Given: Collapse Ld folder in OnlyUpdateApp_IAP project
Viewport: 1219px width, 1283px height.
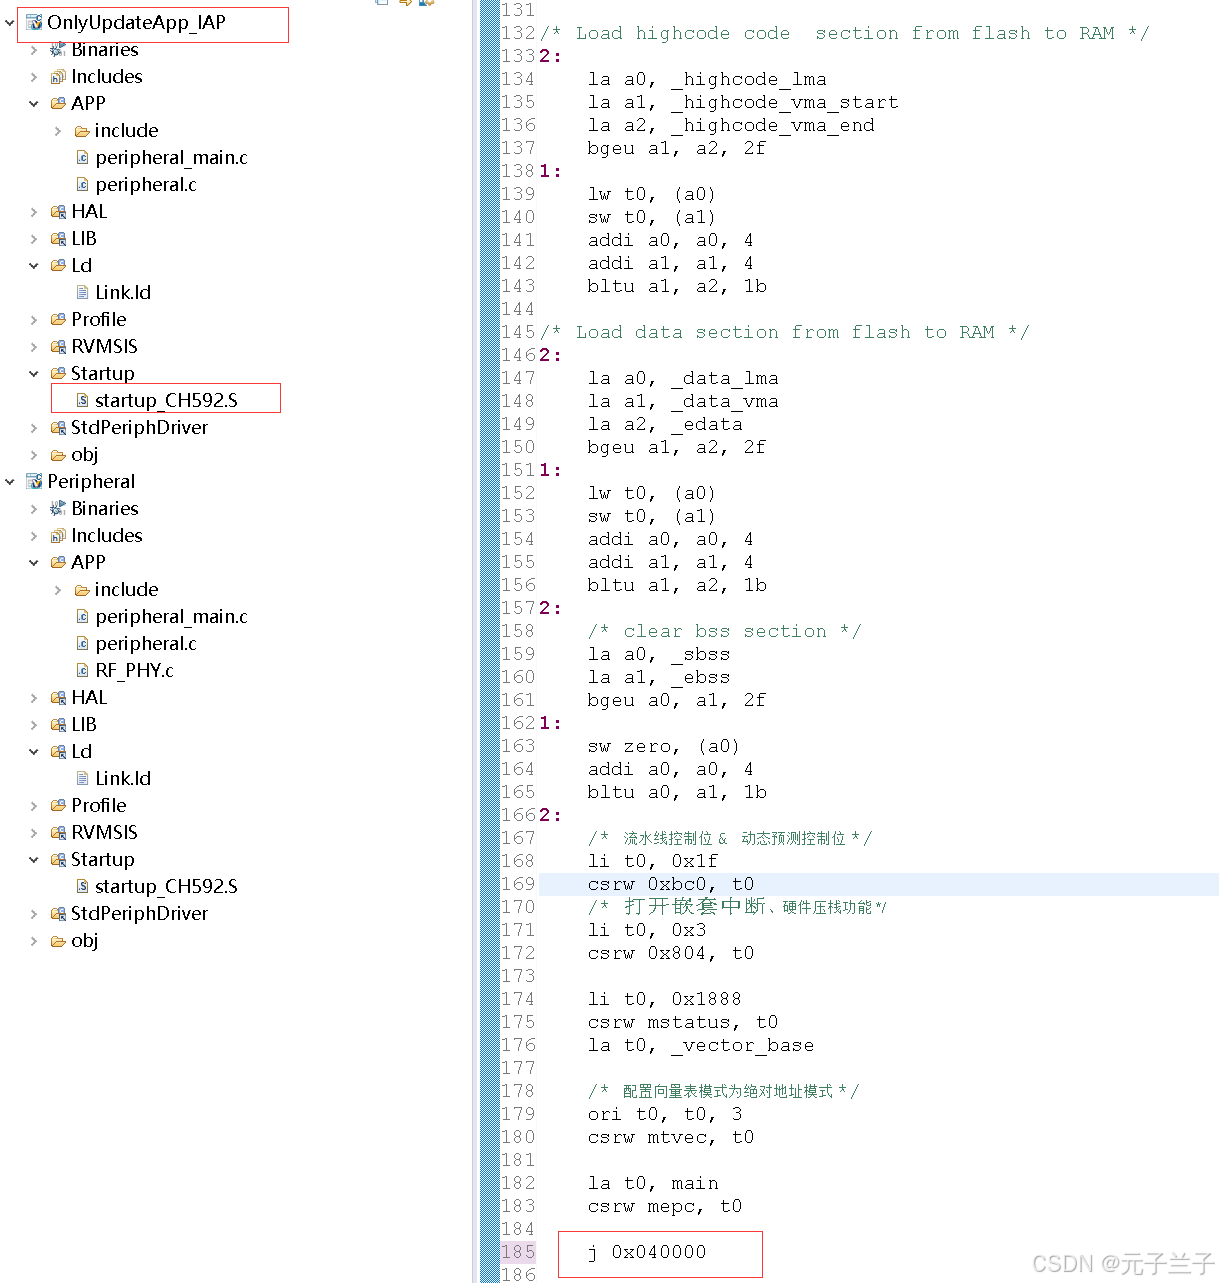Looking at the screenshot, I should click(34, 265).
